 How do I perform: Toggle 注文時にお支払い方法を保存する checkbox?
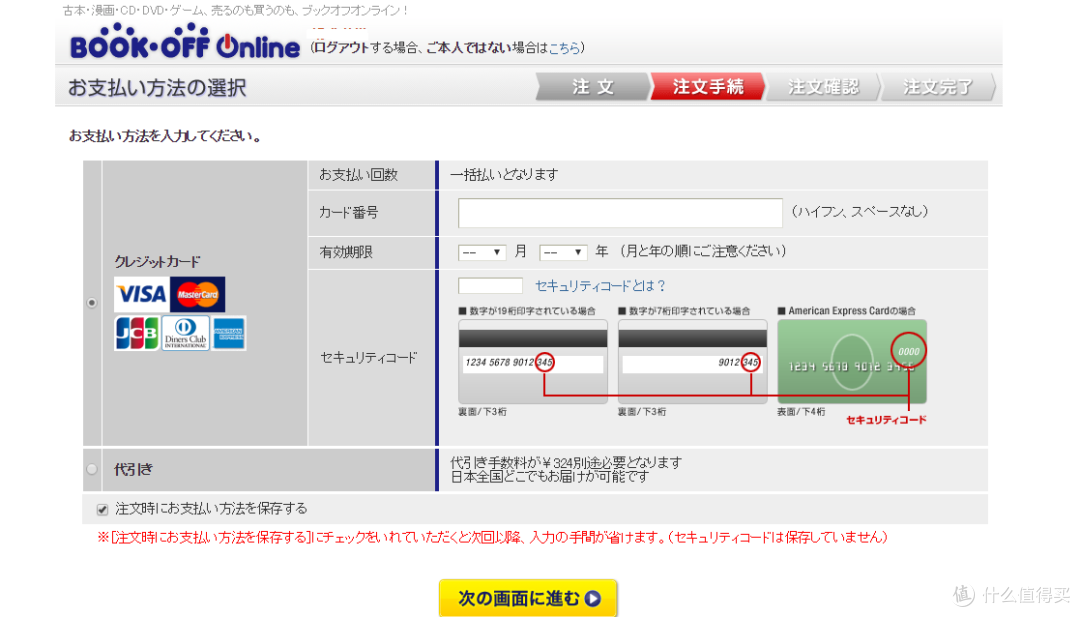click(103, 510)
